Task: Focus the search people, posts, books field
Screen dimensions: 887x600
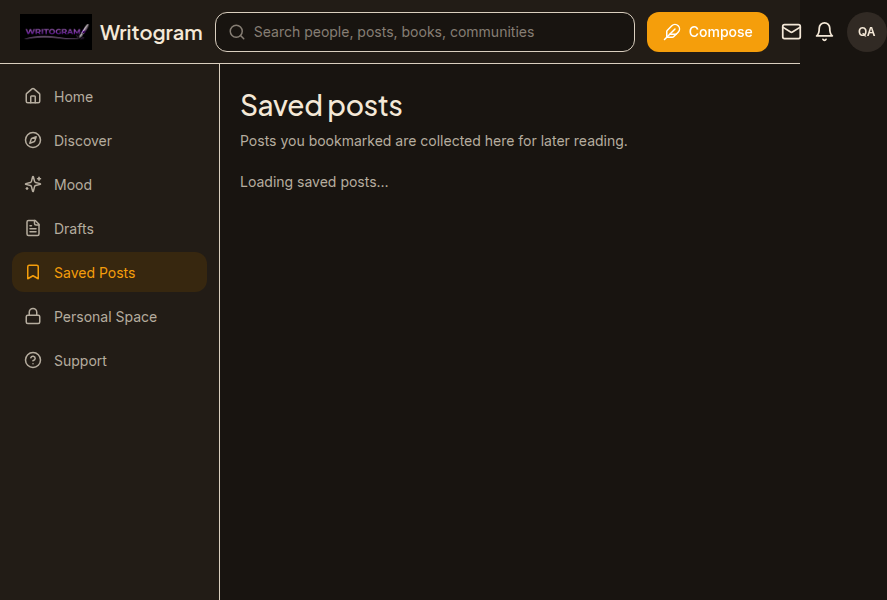Action: coord(425,32)
